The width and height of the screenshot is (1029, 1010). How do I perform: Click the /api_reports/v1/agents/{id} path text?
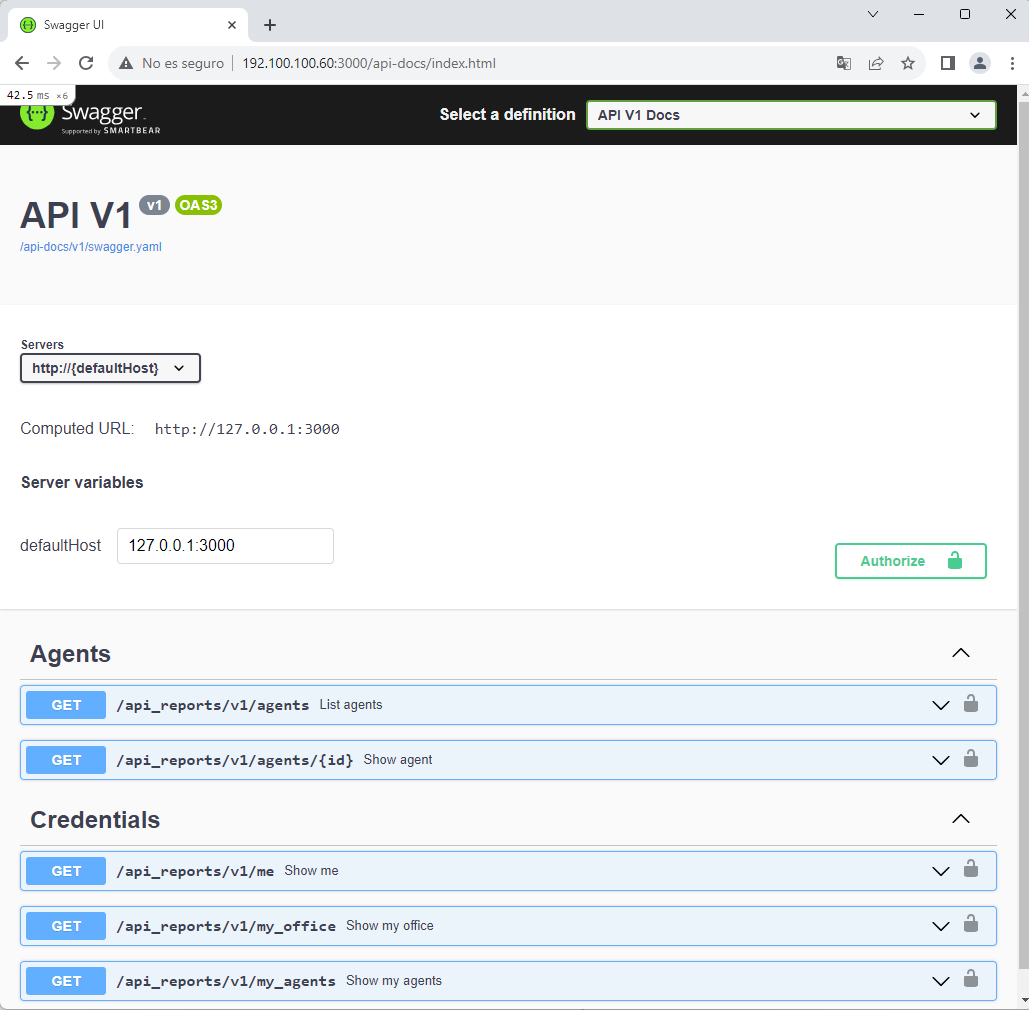click(235, 760)
